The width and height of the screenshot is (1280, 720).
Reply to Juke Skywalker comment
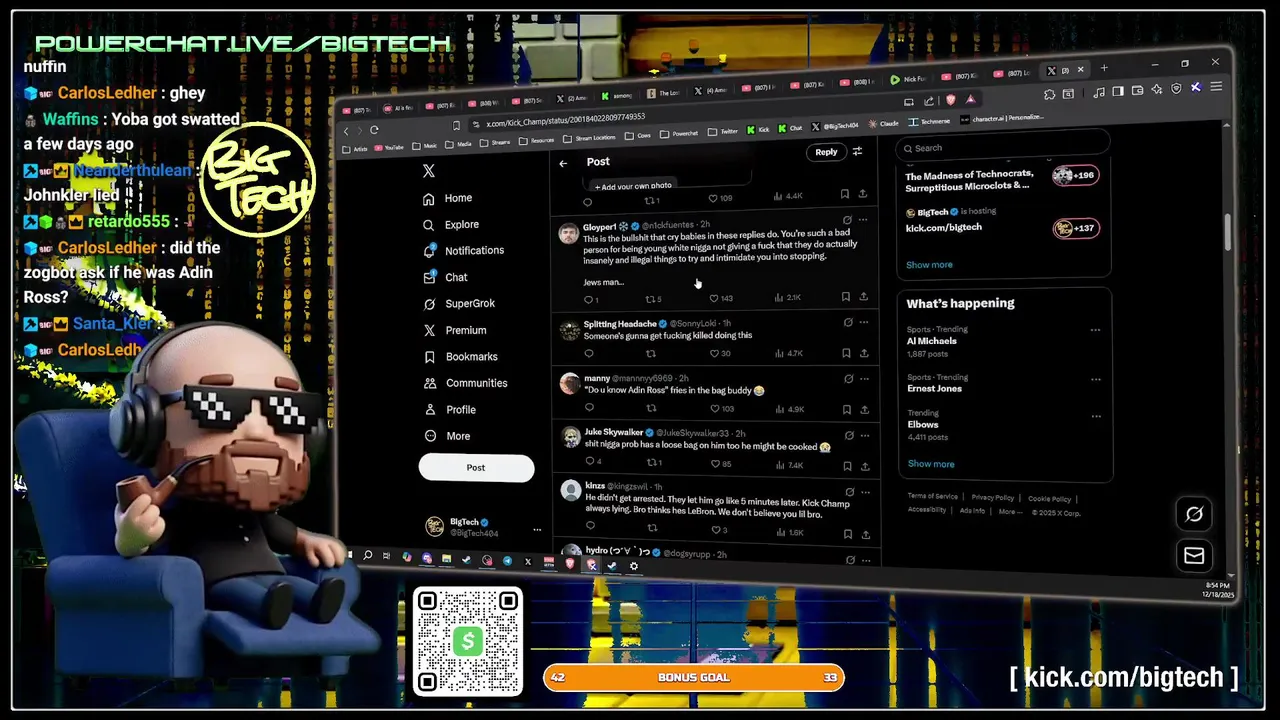[x=592, y=461]
